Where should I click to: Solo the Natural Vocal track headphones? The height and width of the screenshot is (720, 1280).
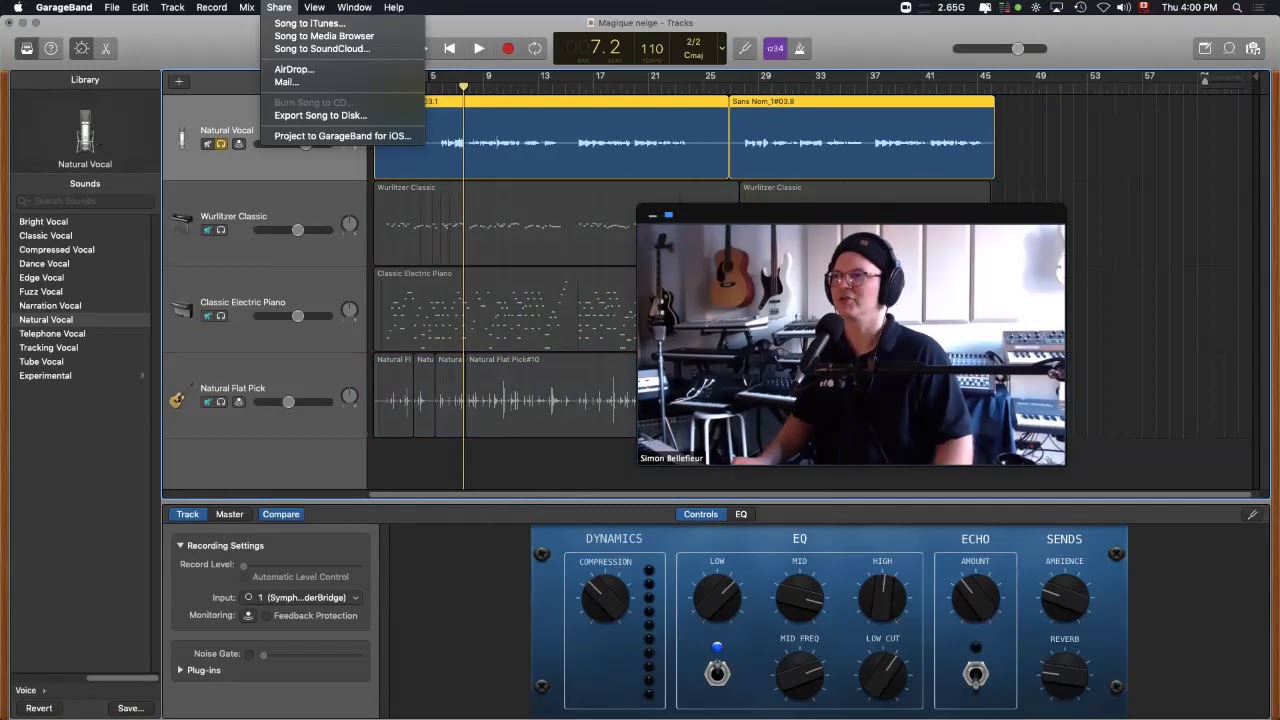pyautogui.click(x=222, y=144)
